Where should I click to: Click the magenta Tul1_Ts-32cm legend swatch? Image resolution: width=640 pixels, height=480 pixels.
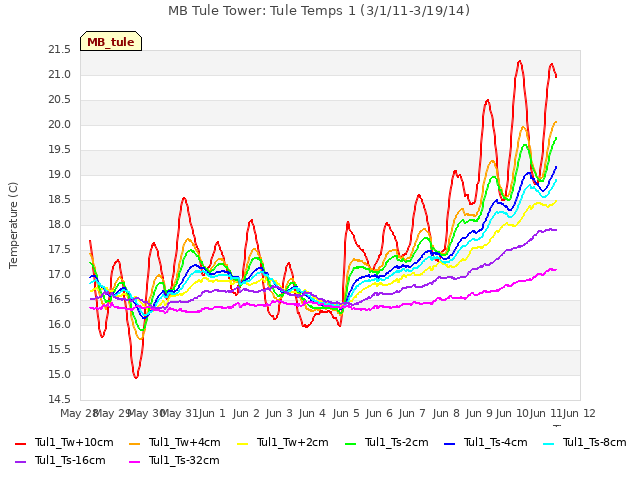(134, 462)
